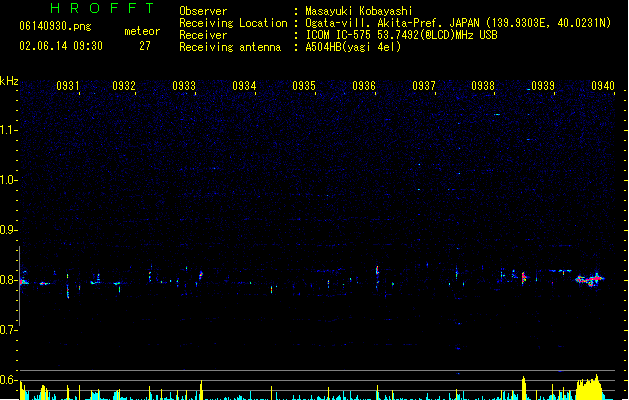Viewport: 629px width, 400px height.
Task: Click the 0.7 kHz frequency label
Action: (8, 330)
